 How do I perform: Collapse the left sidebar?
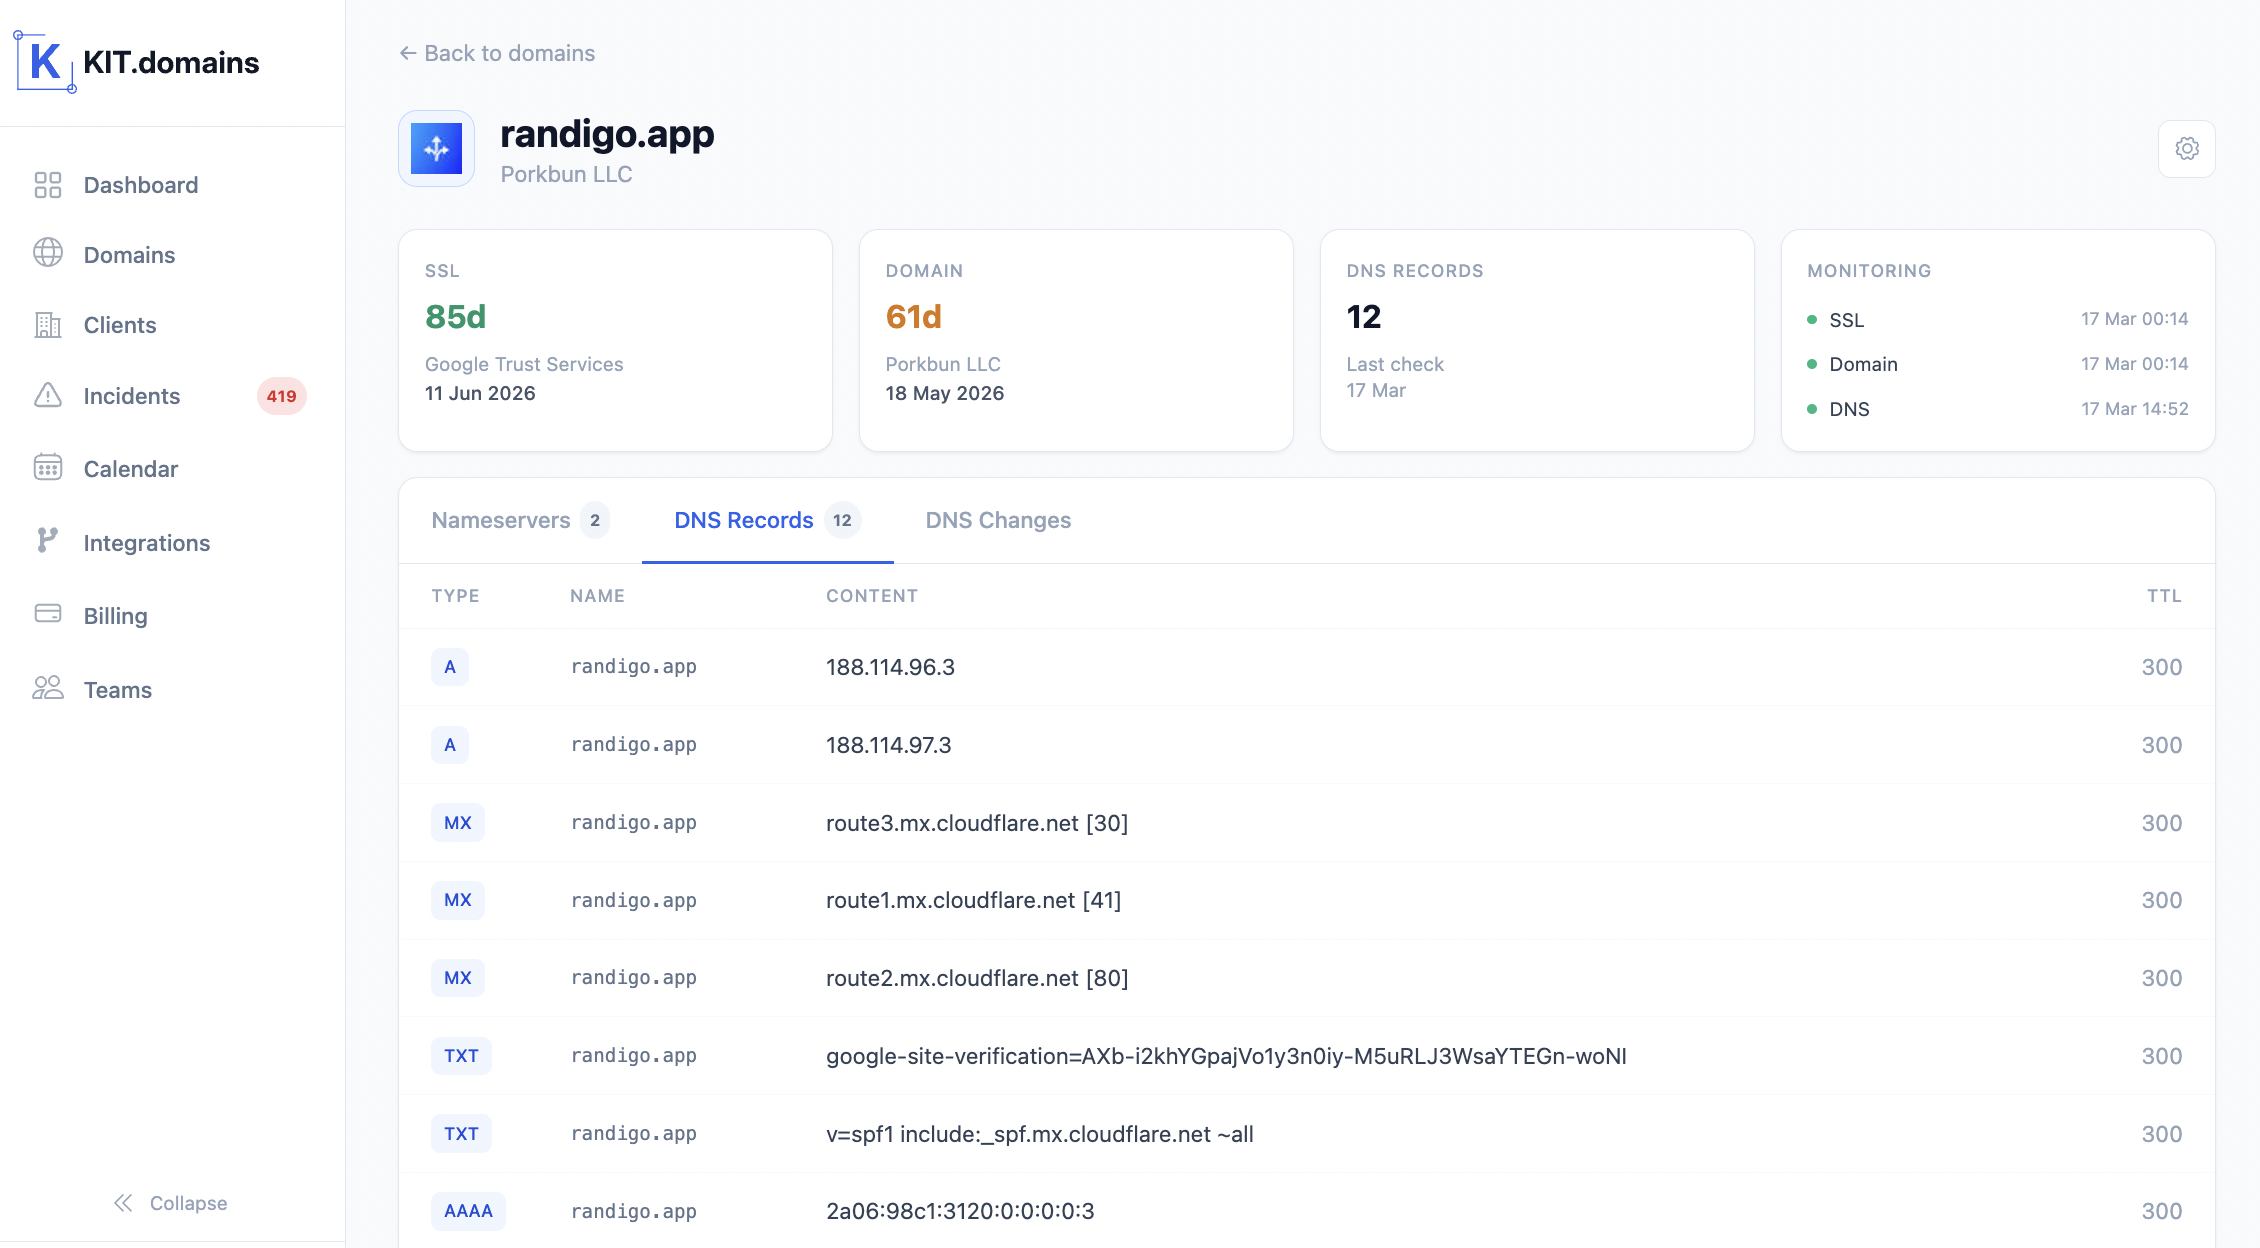[x=170, y=1203]
